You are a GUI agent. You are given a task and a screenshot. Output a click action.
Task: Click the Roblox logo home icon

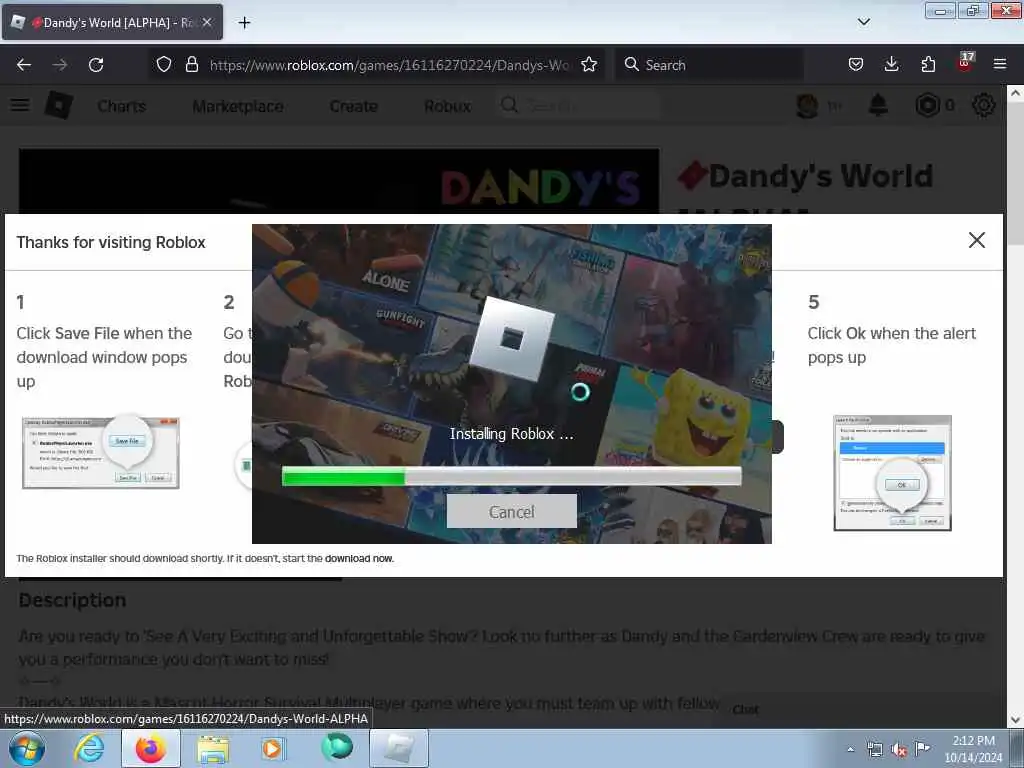[58, 105]
